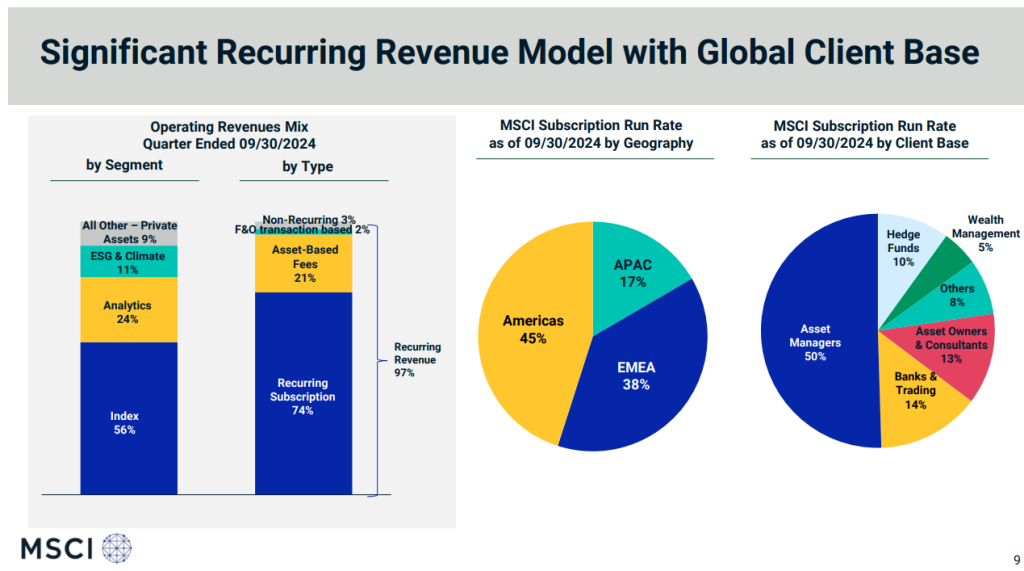Select the yellow Analytics 24% bar segment
Viewport: 1024px width, 571px height.
pos(129,311)
